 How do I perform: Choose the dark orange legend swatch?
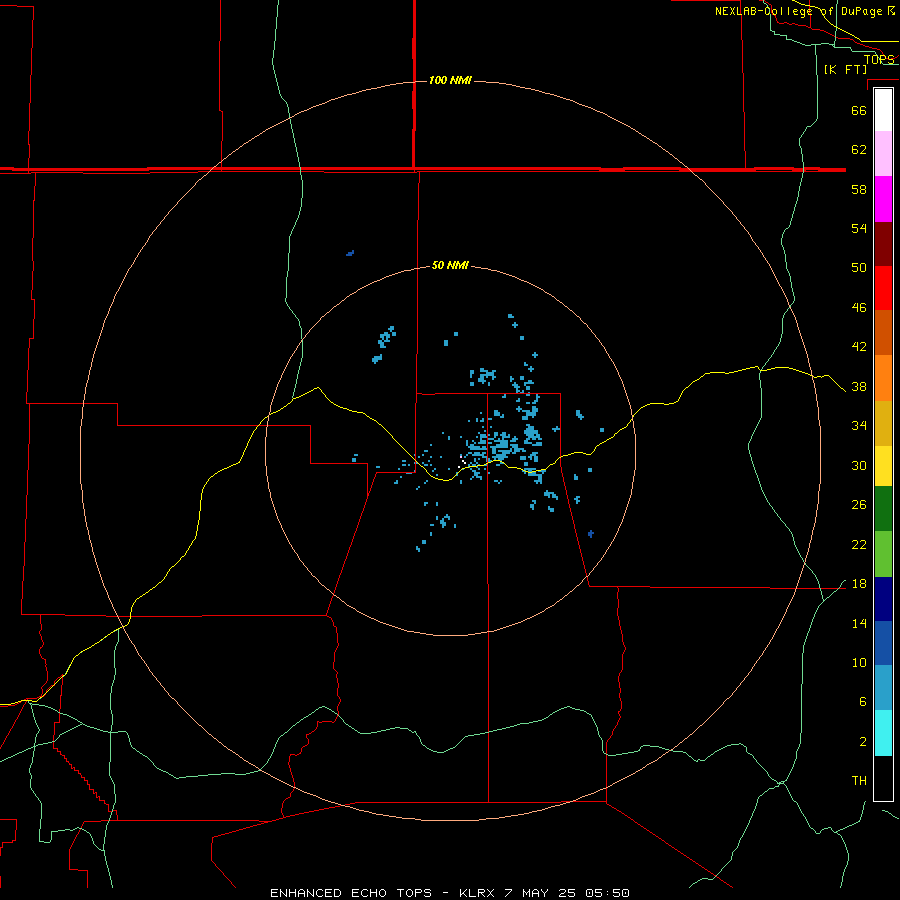(x=883, y=333)
